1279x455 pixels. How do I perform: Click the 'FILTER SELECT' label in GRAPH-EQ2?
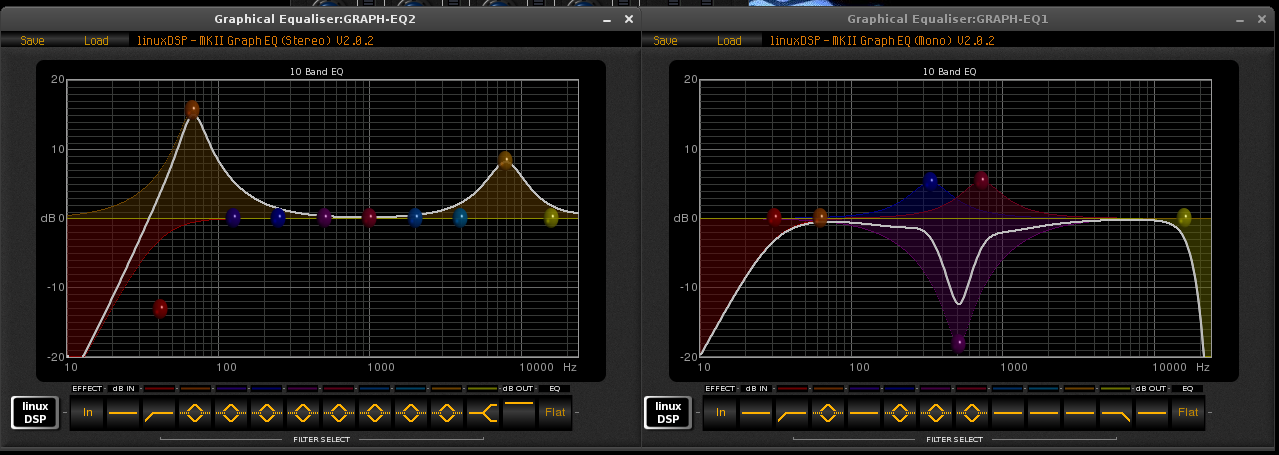coord(322,439)
